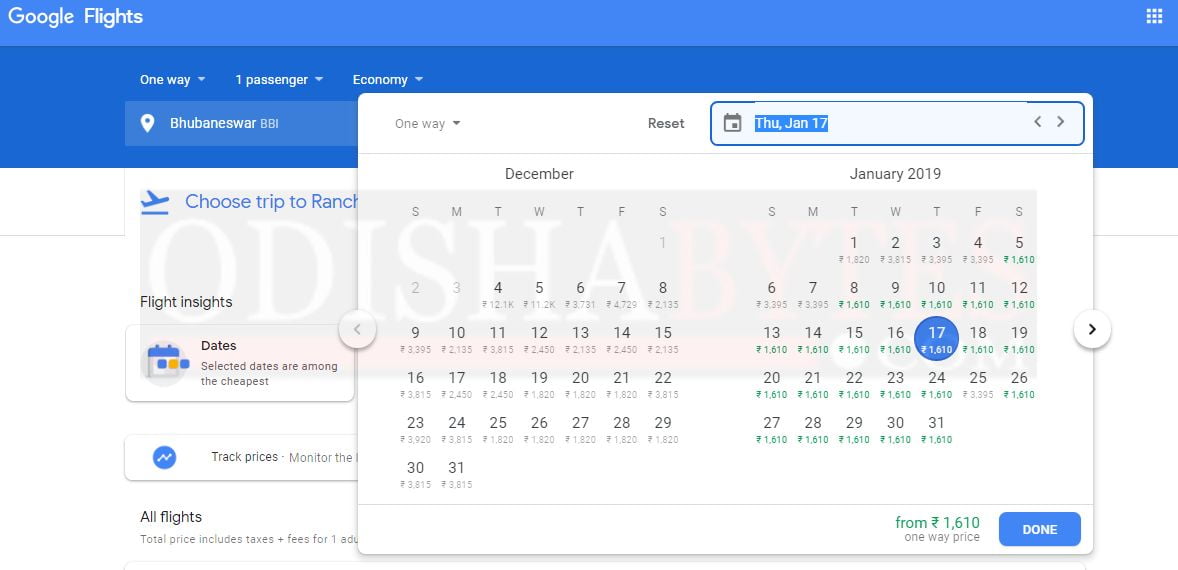This screenshot has width=1178, height=570.
Task: Click previous day arrow in date field
Action: [x=1037, y=122]
